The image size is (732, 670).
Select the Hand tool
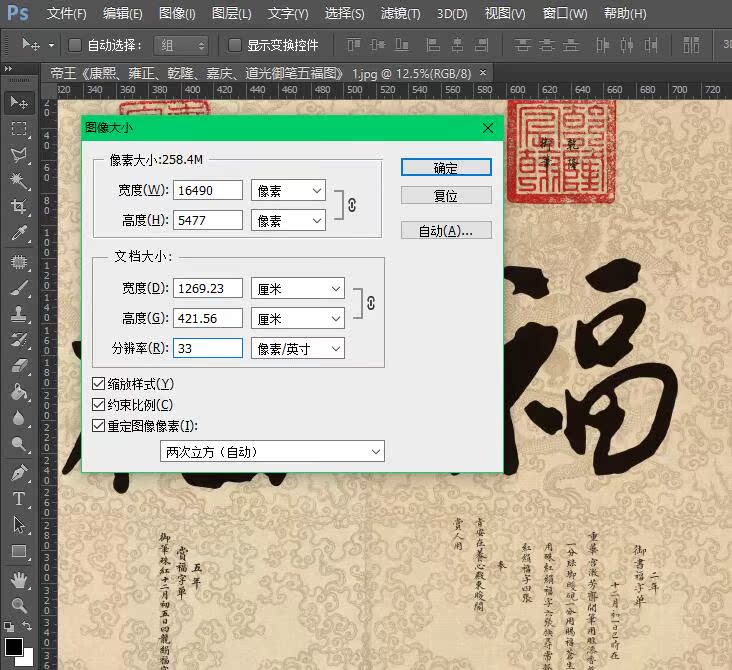click(19, 580)
